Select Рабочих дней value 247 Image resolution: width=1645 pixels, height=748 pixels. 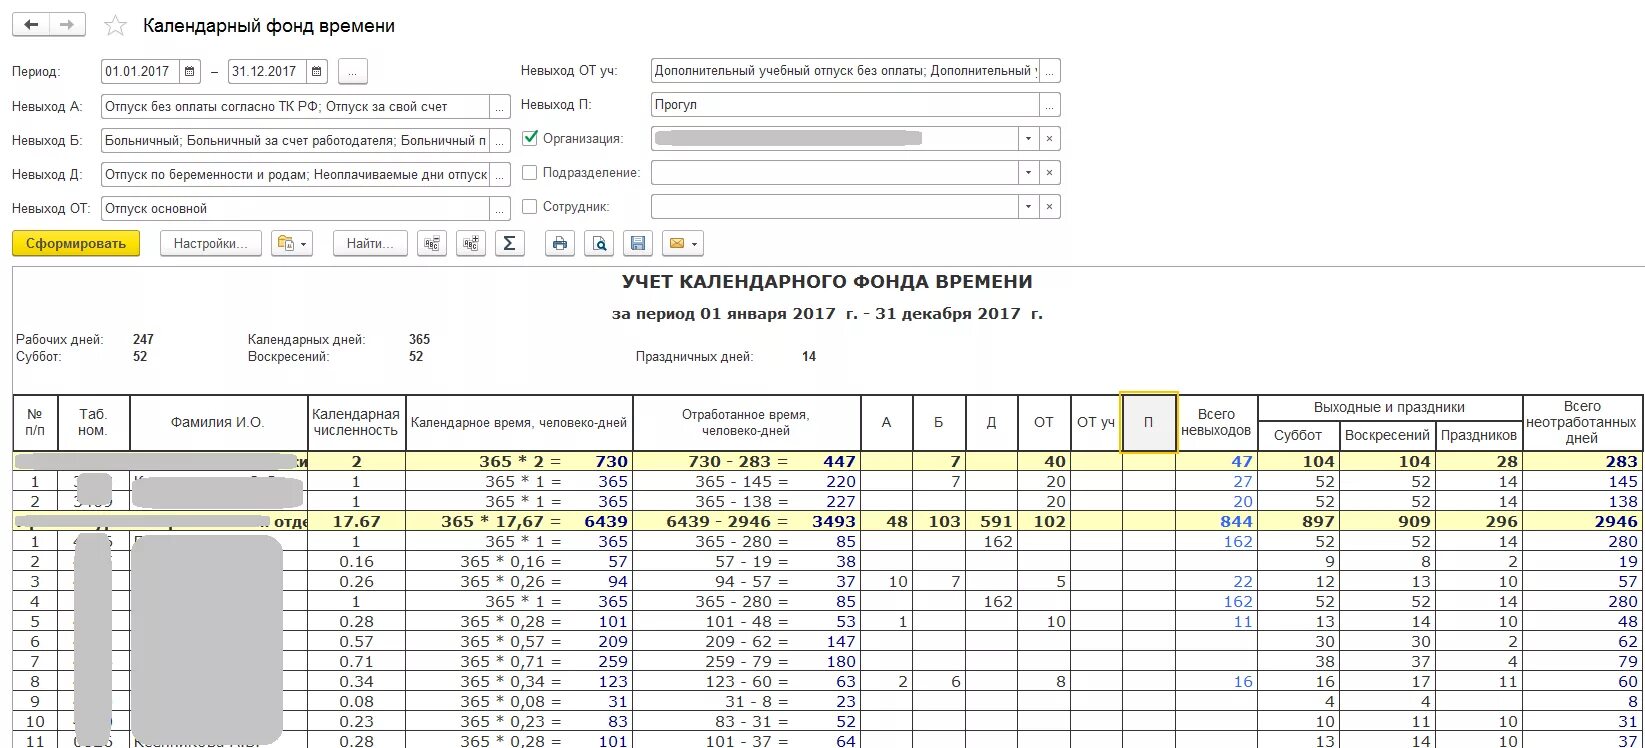tap(143, 339)
